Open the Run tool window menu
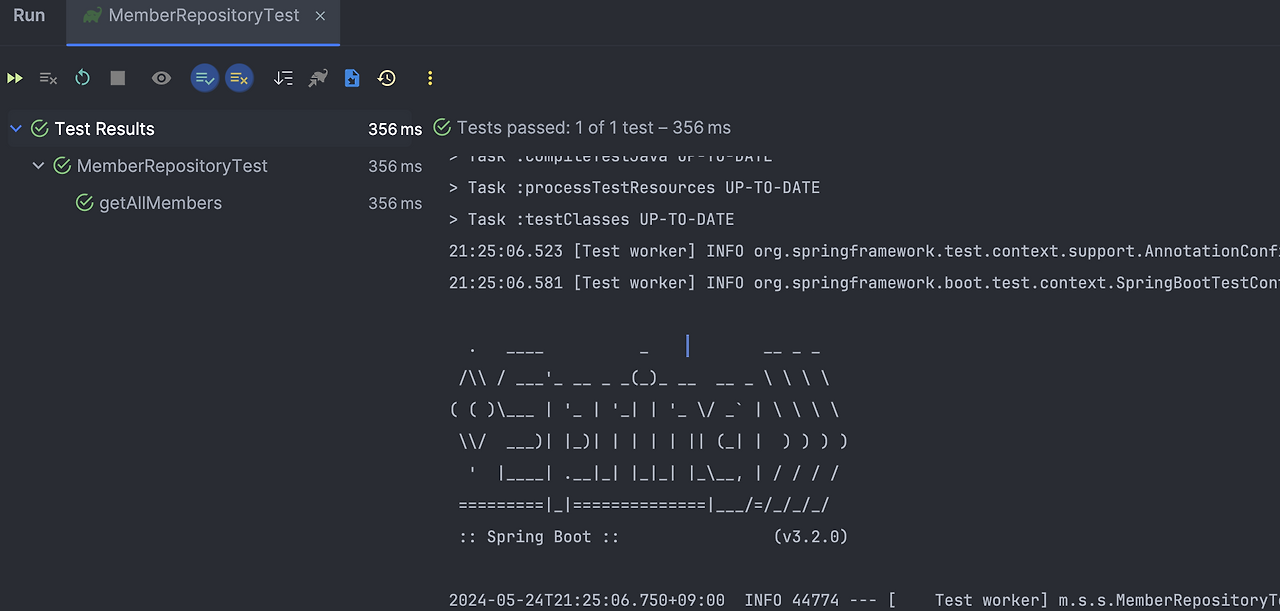This screenshot has height=611, width=1280. click(x=28, y=15)
